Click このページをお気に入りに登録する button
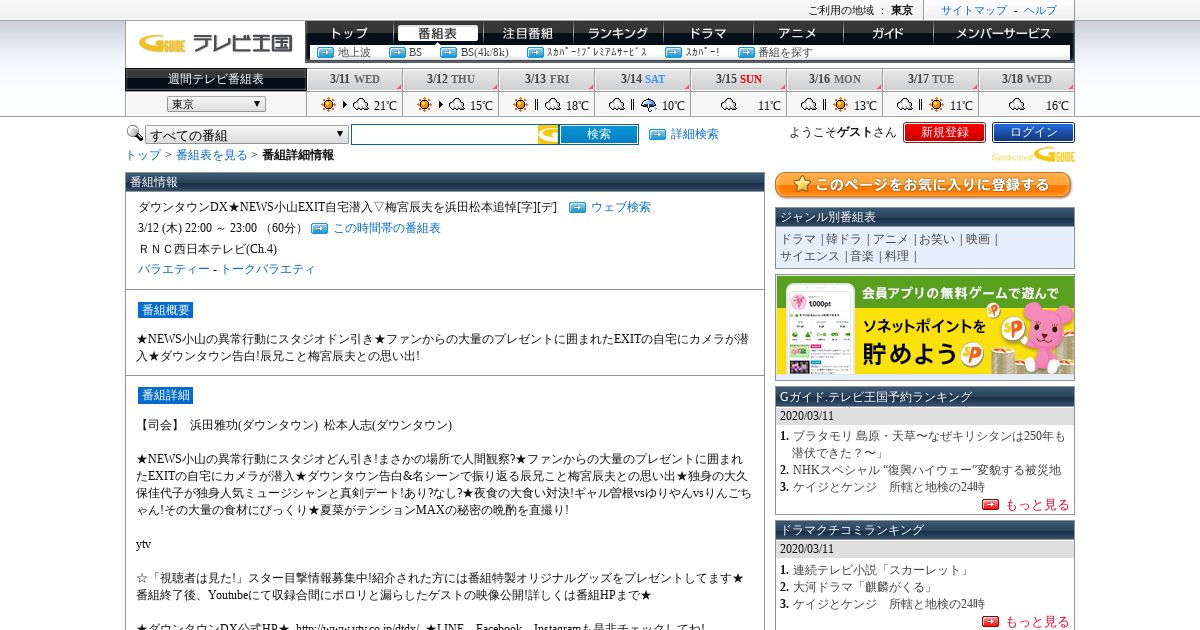 click(x=923, y=185)
